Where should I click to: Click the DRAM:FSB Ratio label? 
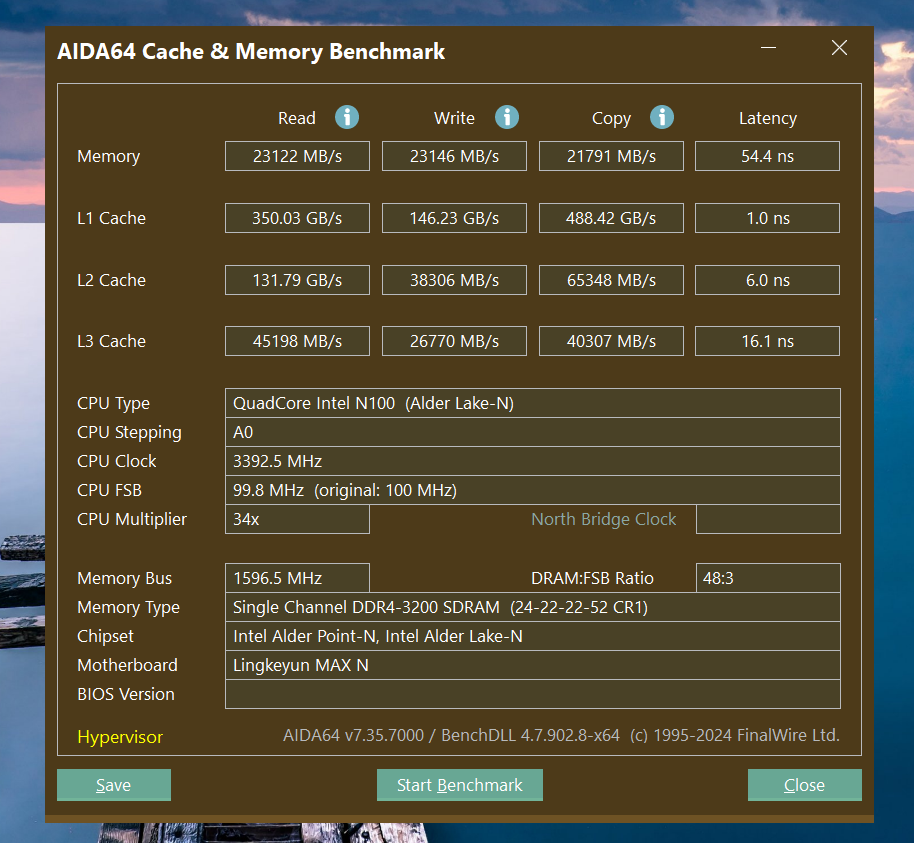pos(592,578)
